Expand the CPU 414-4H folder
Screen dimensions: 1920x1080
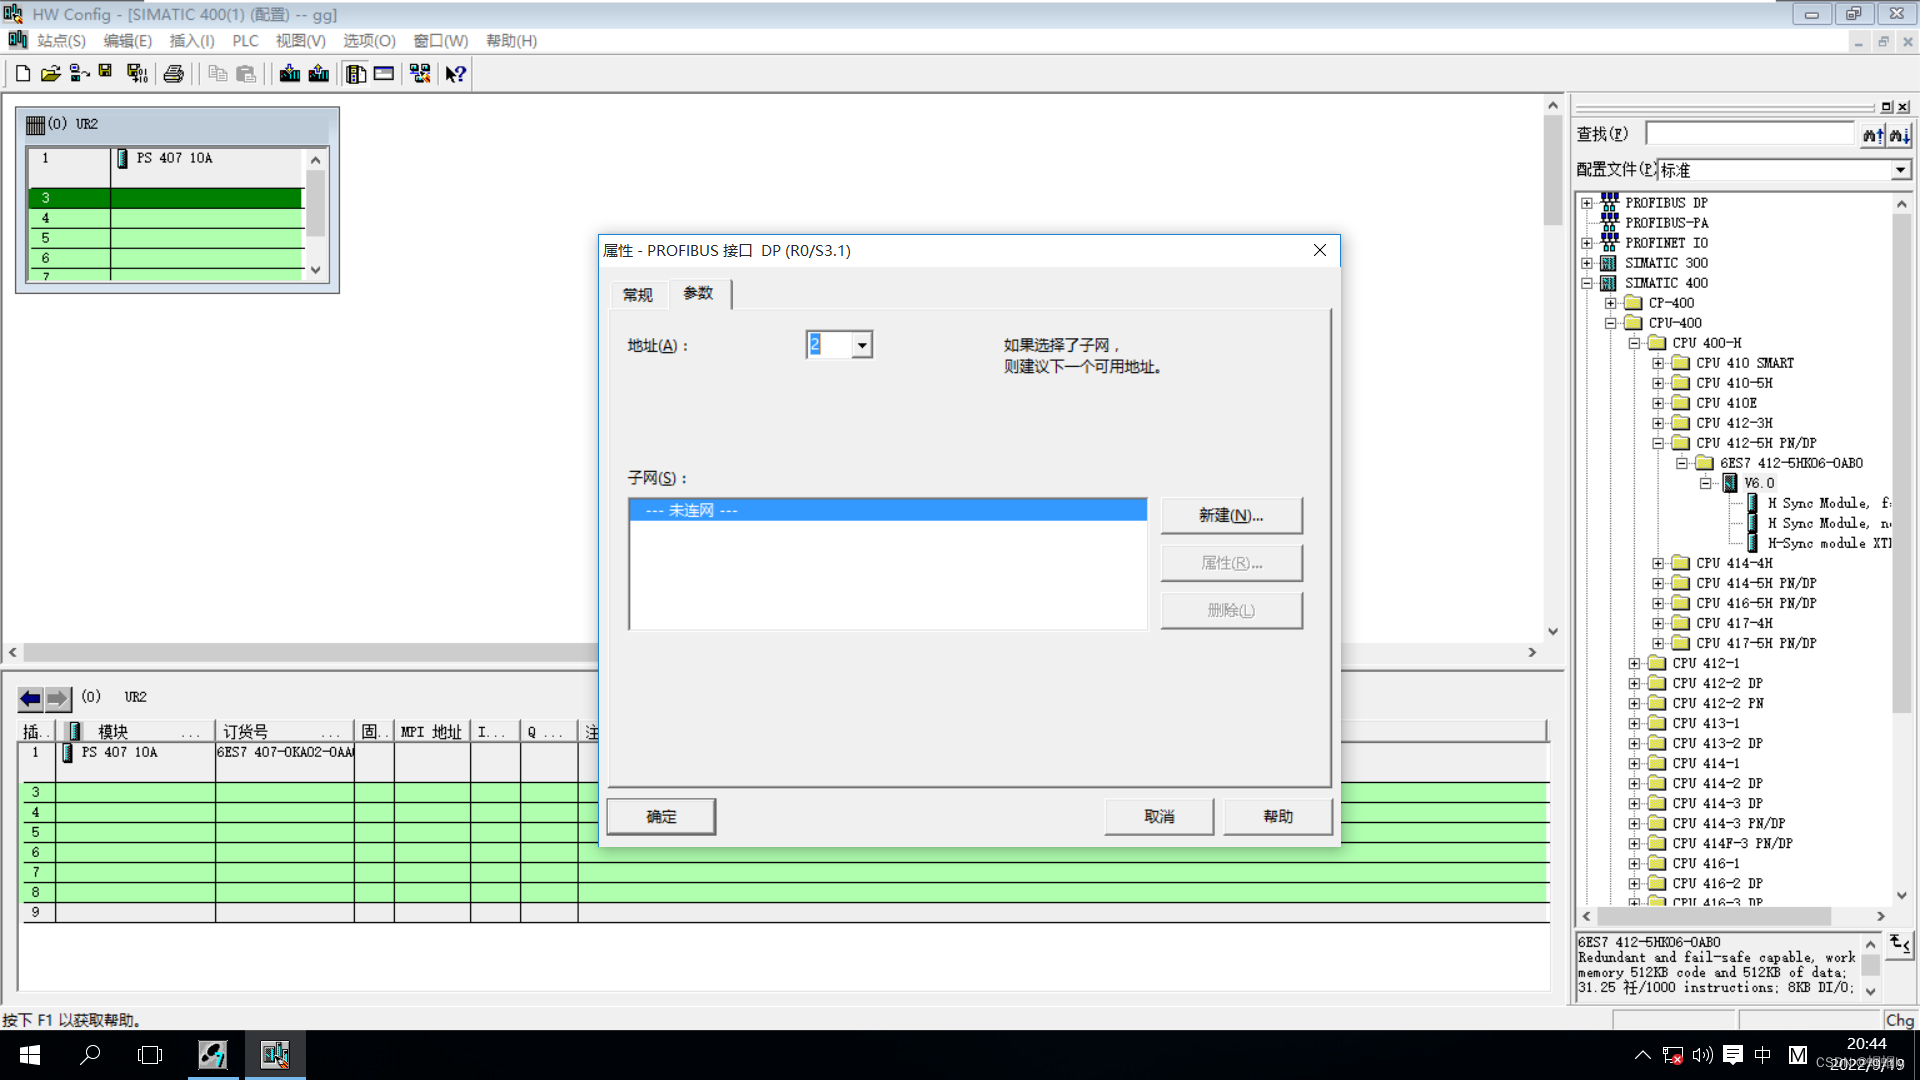click(x=1659, y=563)
